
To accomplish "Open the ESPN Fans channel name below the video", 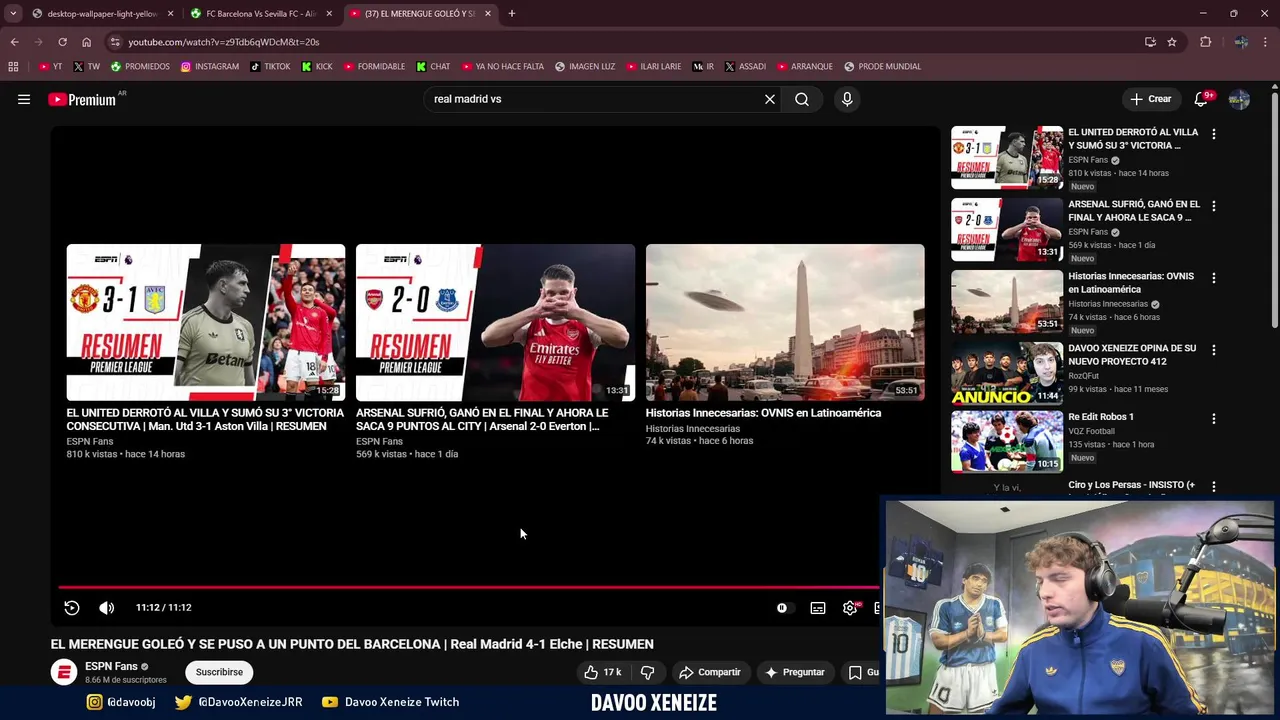I will click(111, 666).
